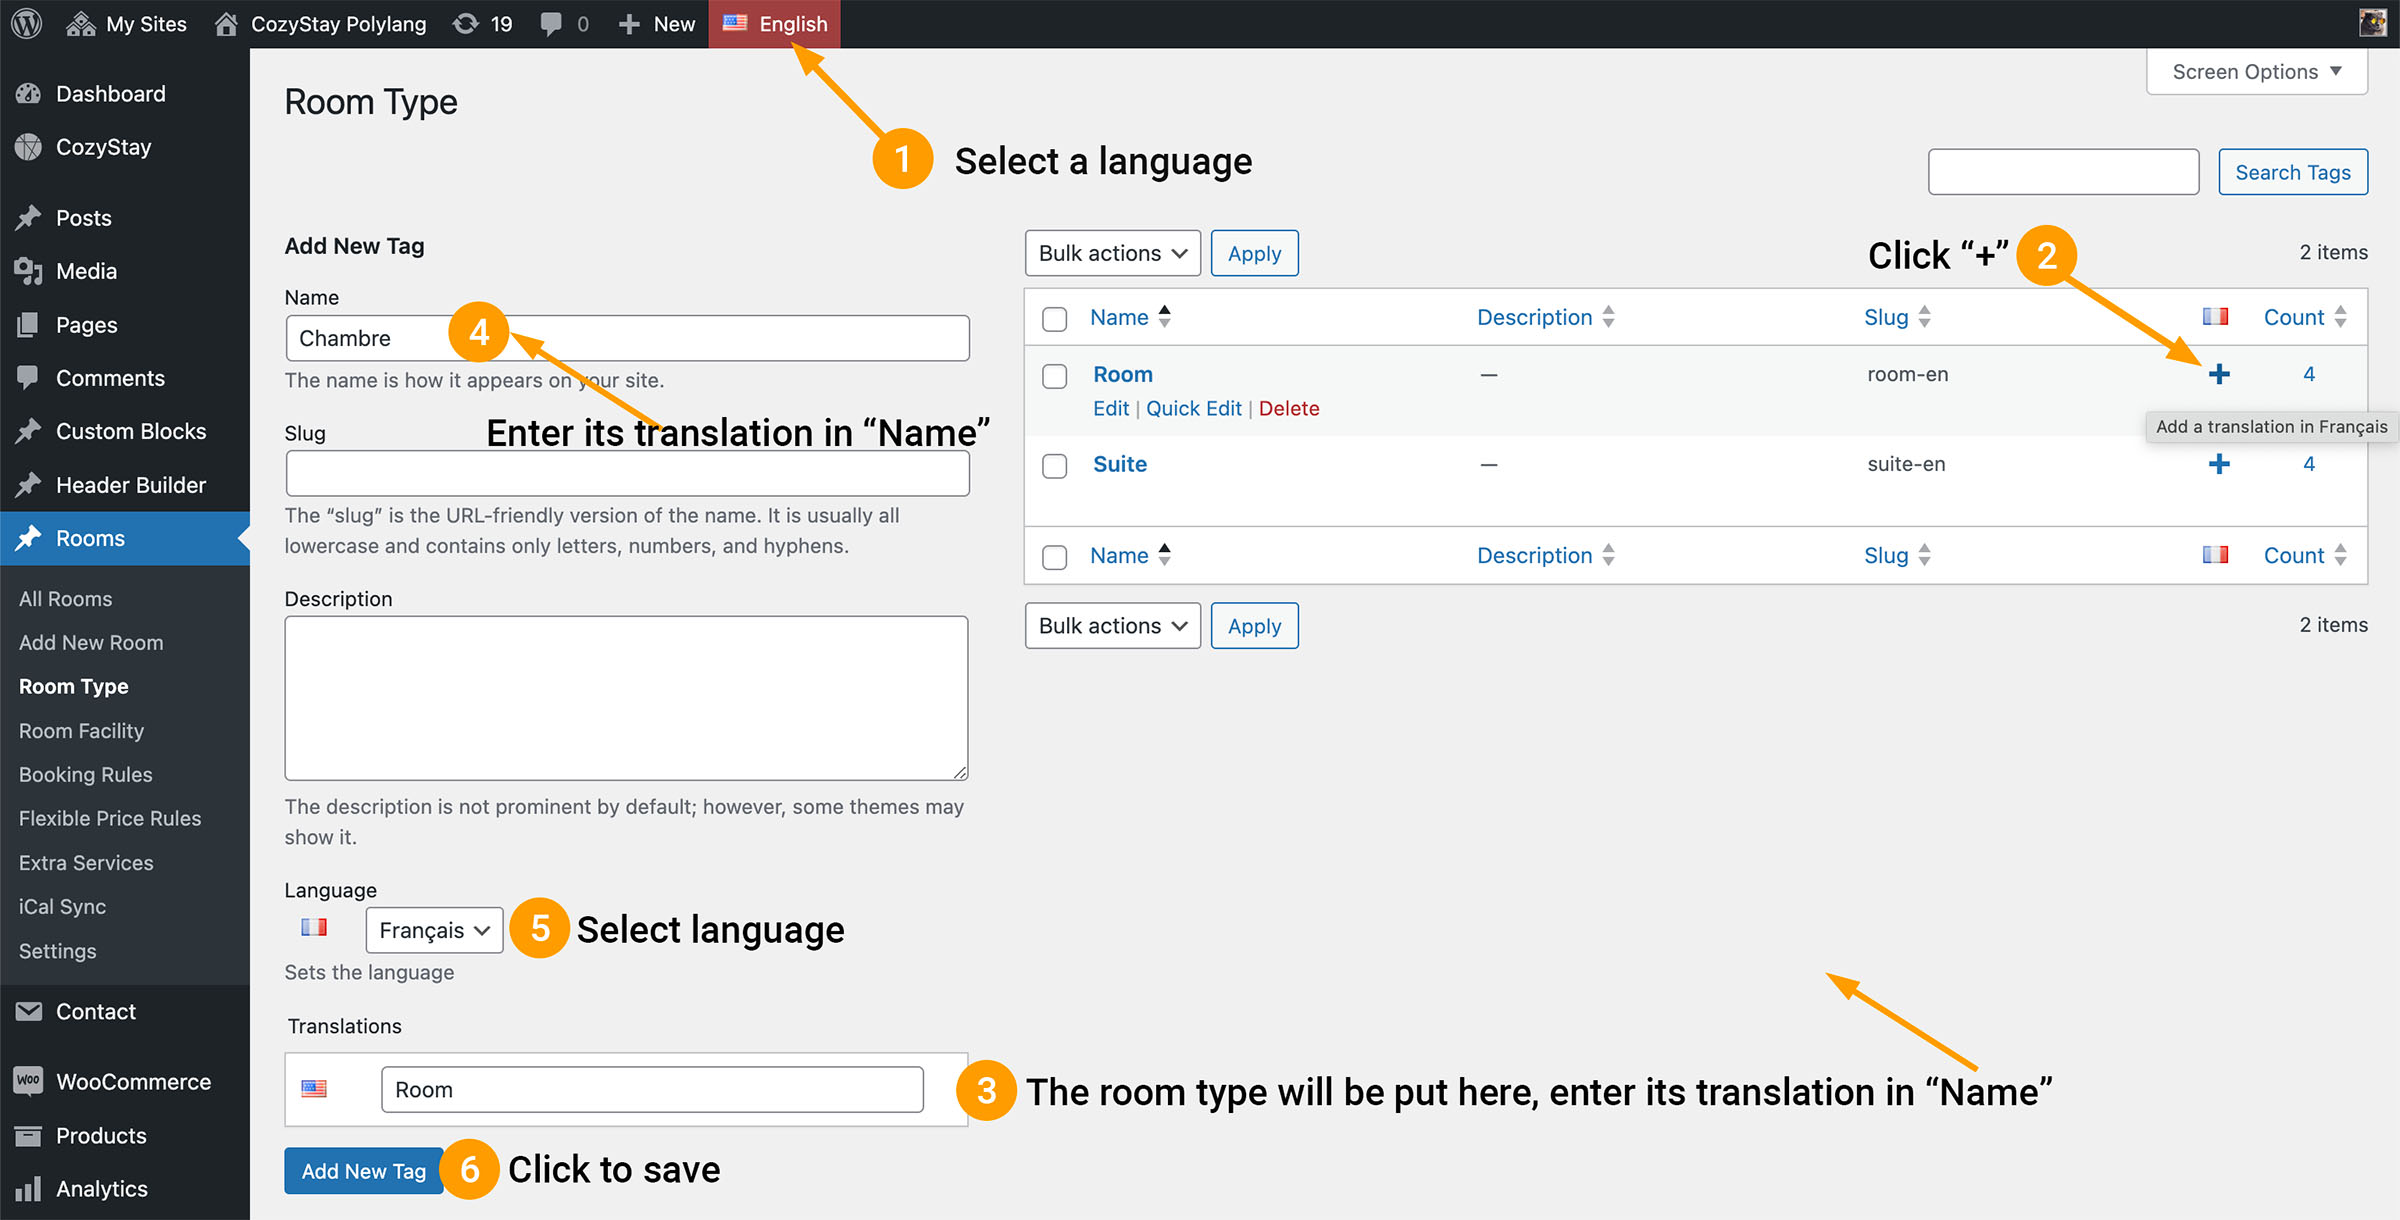2400x1220 pixels.
Task: Toggle select-all checkbox in table header
Action: (1054, 319)
